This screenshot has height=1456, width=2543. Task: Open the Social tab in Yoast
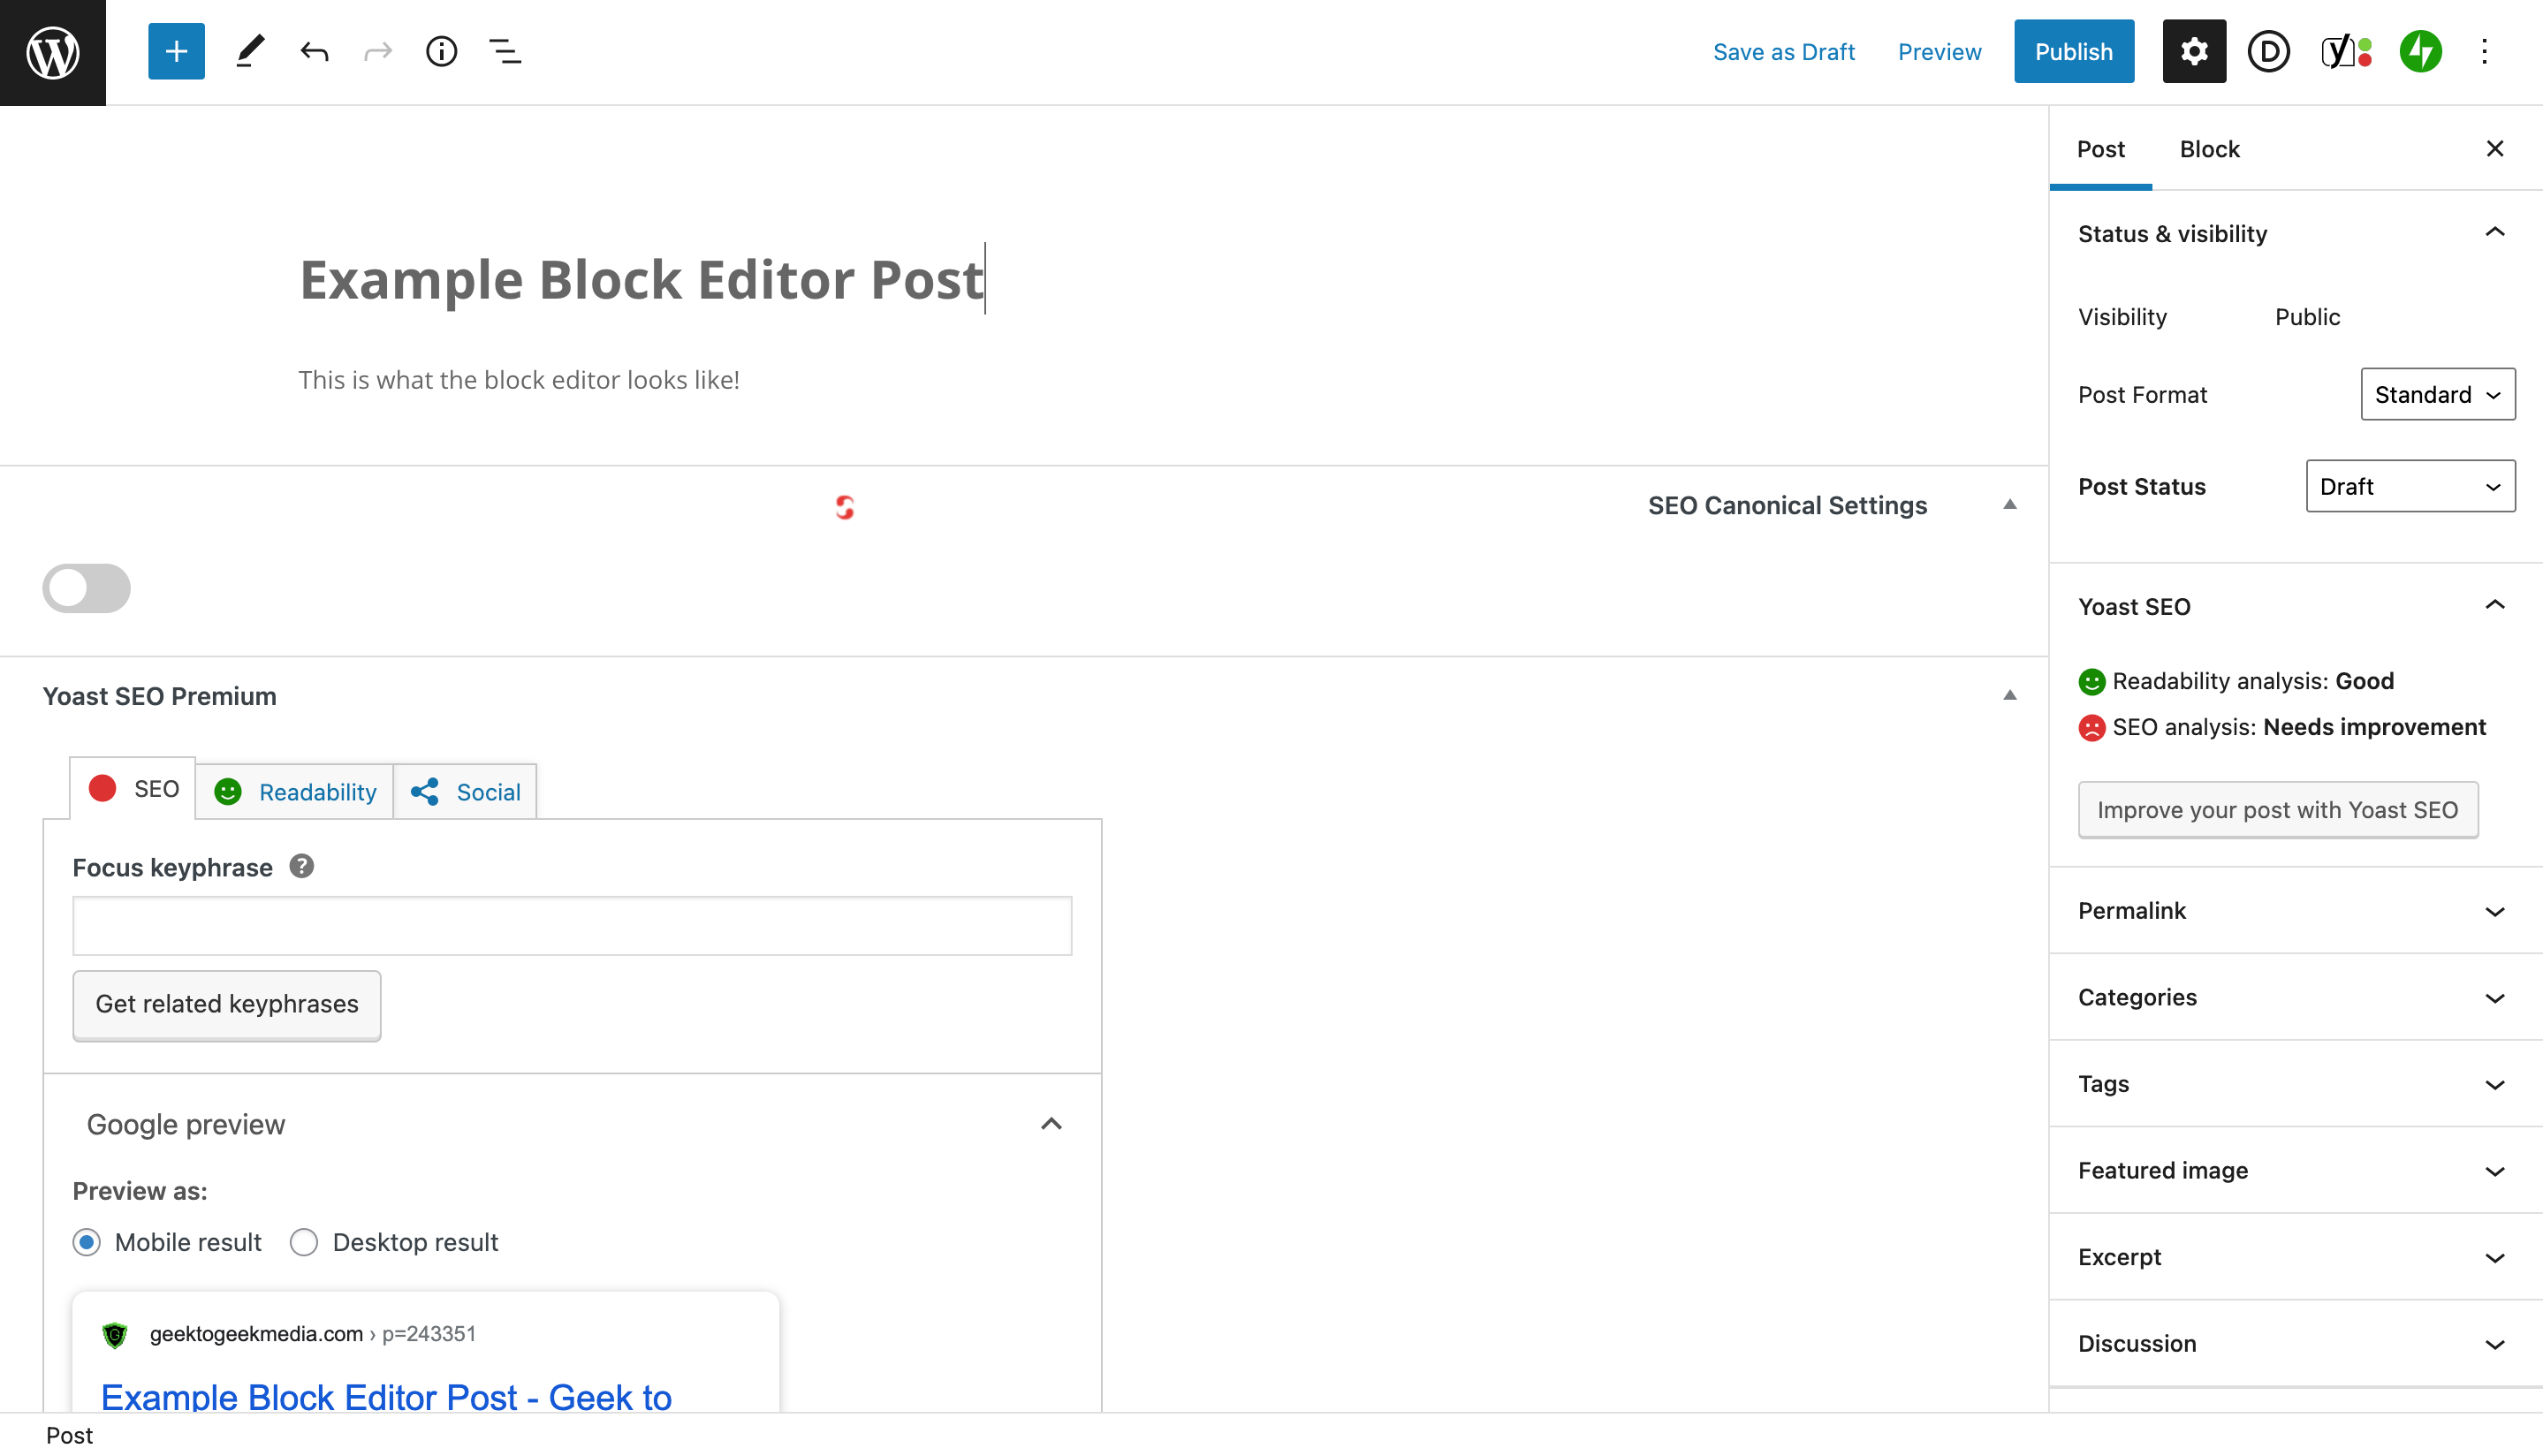pyautogui.click(x=465, y=792)
